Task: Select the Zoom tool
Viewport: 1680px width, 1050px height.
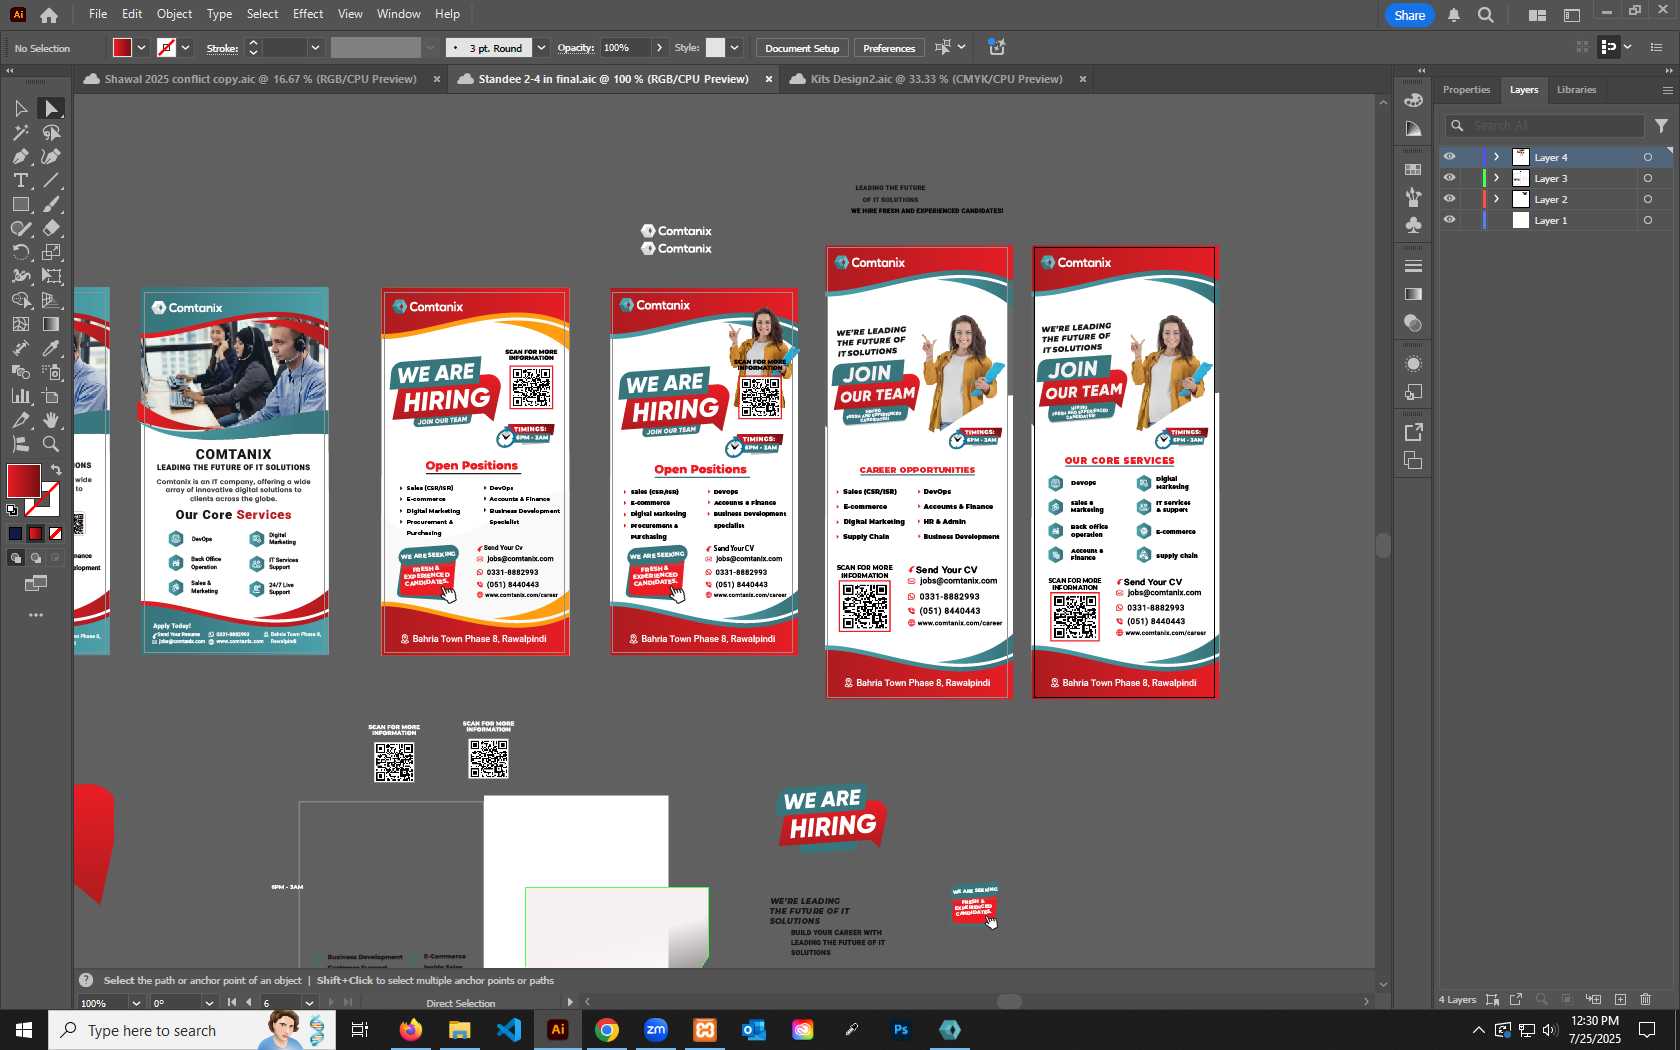Action: [51, 444]
